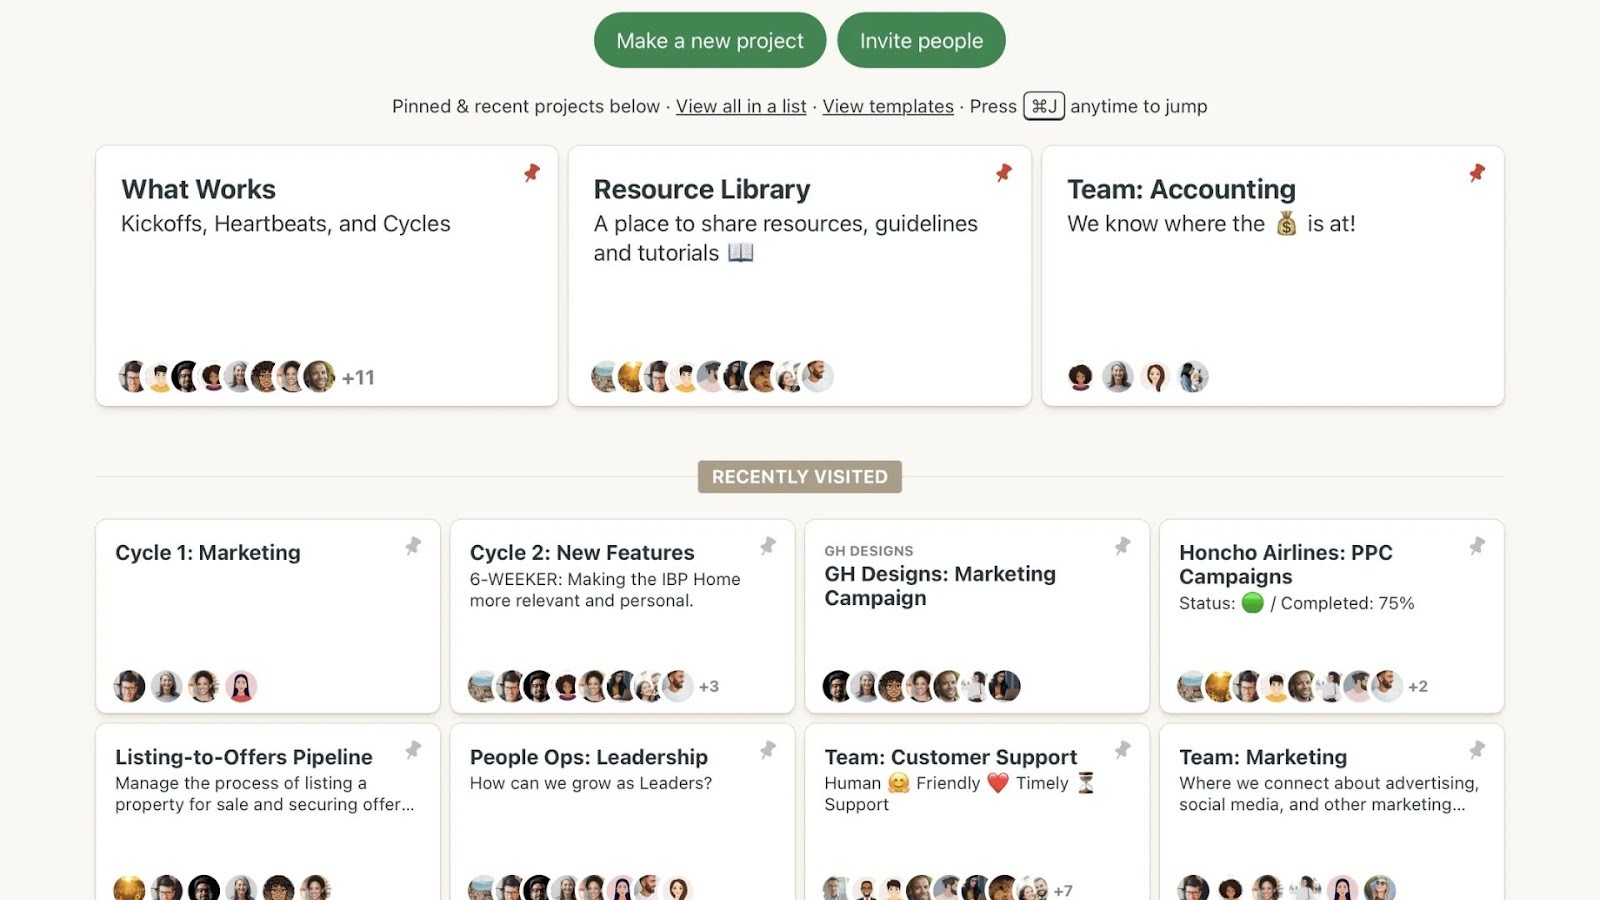Screen dimensions: 1600x900
Task: Open "View templates"
Action: (887, 106)
